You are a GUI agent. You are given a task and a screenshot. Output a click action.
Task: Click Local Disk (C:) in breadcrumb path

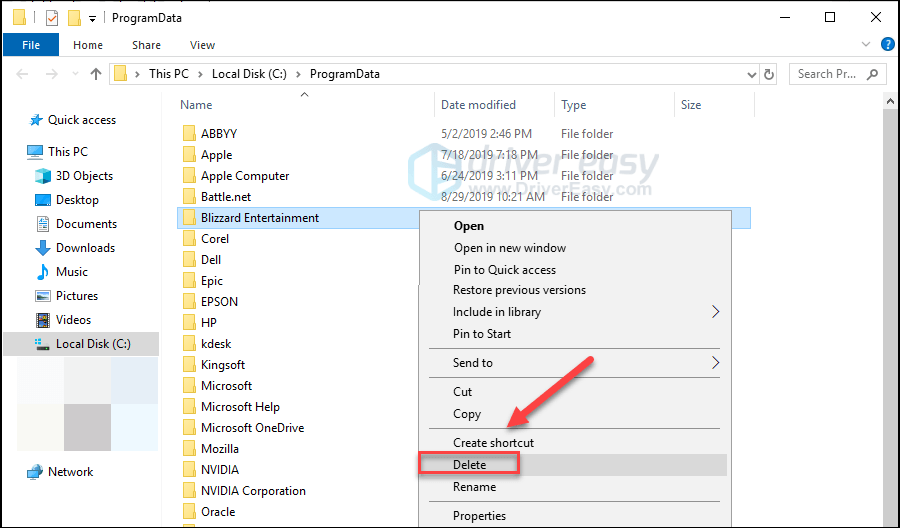[x=249, y=74]
